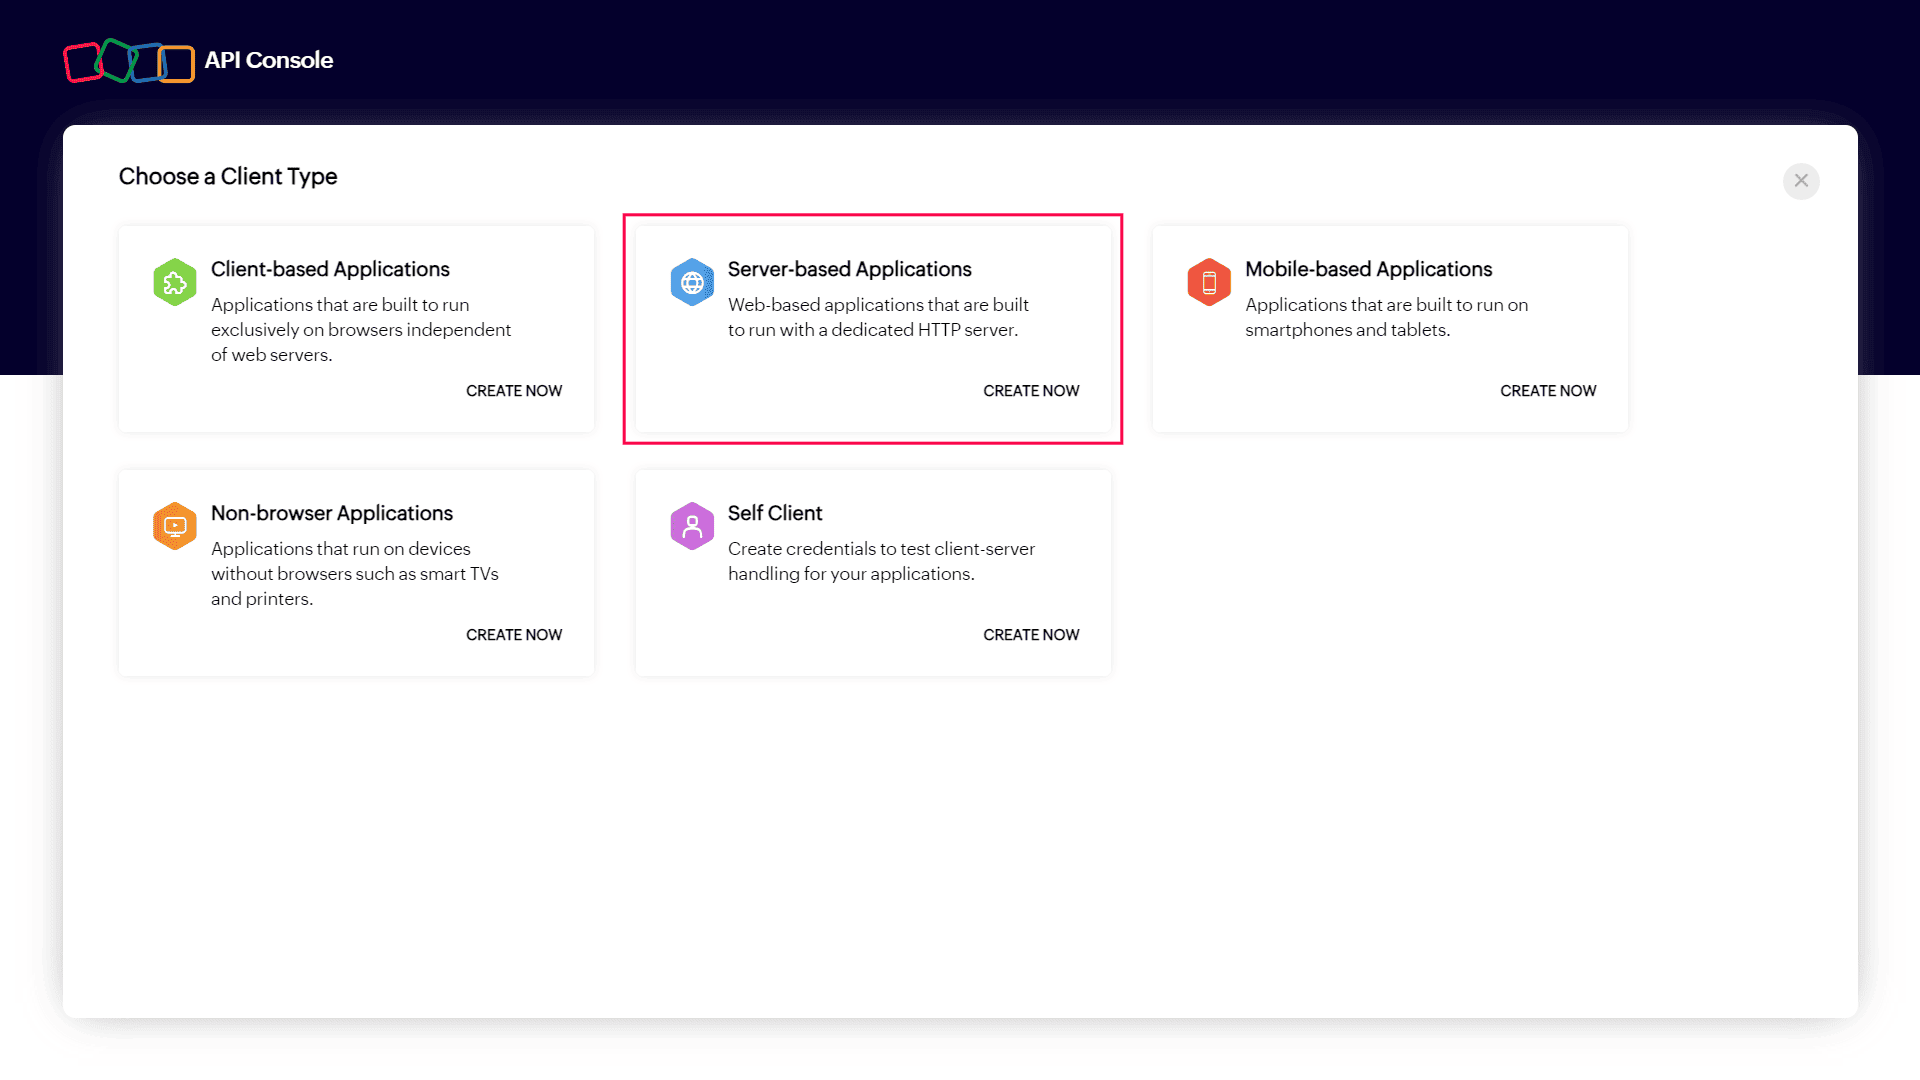Click the Zoho logo in the top bar
1920x1080 pixels.
[128, 61]
